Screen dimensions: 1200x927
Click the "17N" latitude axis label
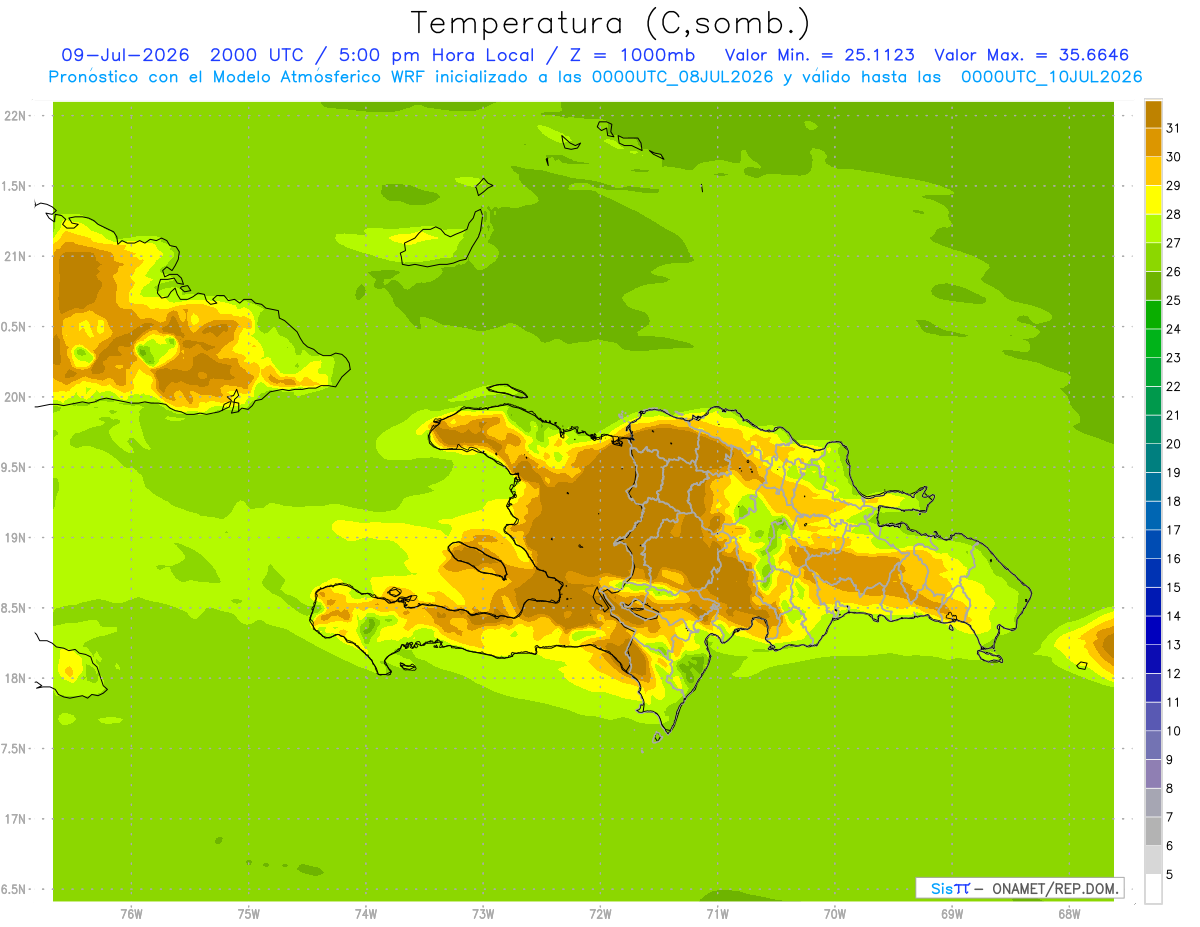click(x=16, y=819)
